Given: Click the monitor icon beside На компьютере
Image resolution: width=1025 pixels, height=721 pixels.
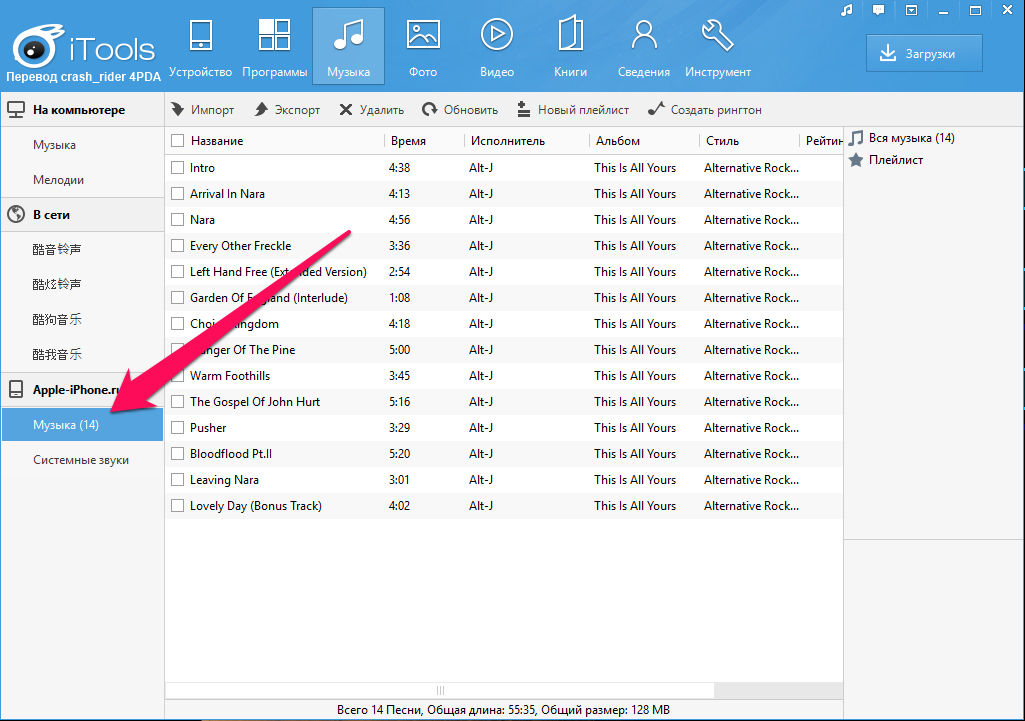Looking at the screenshot, I should [16, 110].
